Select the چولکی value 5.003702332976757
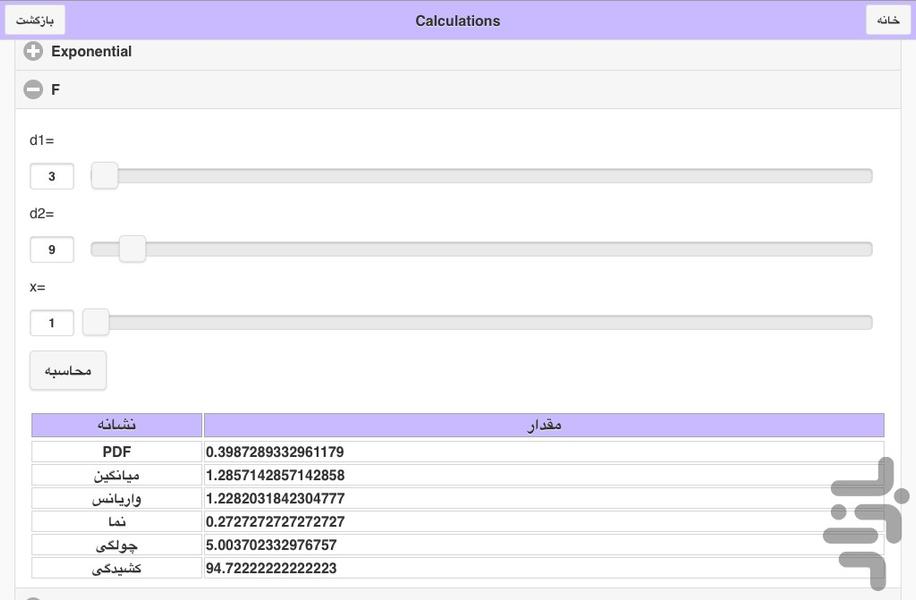Image resolution: width=916 pixels, height=600 pixels. [x=271, y=545]
